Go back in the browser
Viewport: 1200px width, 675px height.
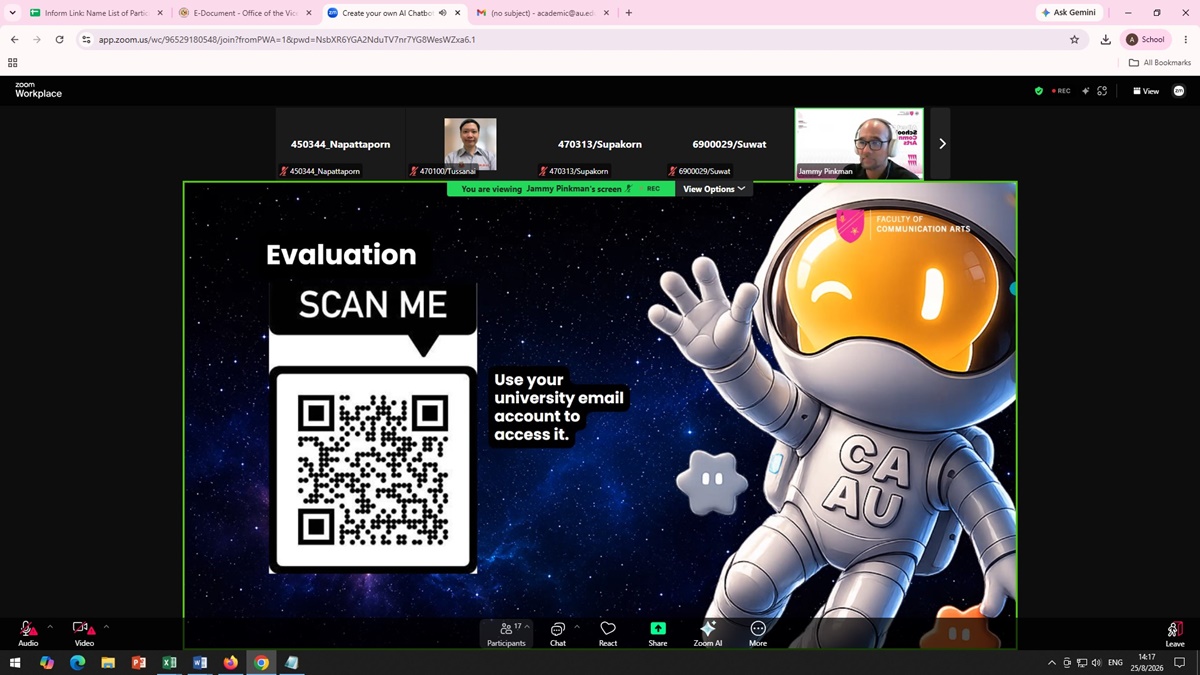[14, 40]
